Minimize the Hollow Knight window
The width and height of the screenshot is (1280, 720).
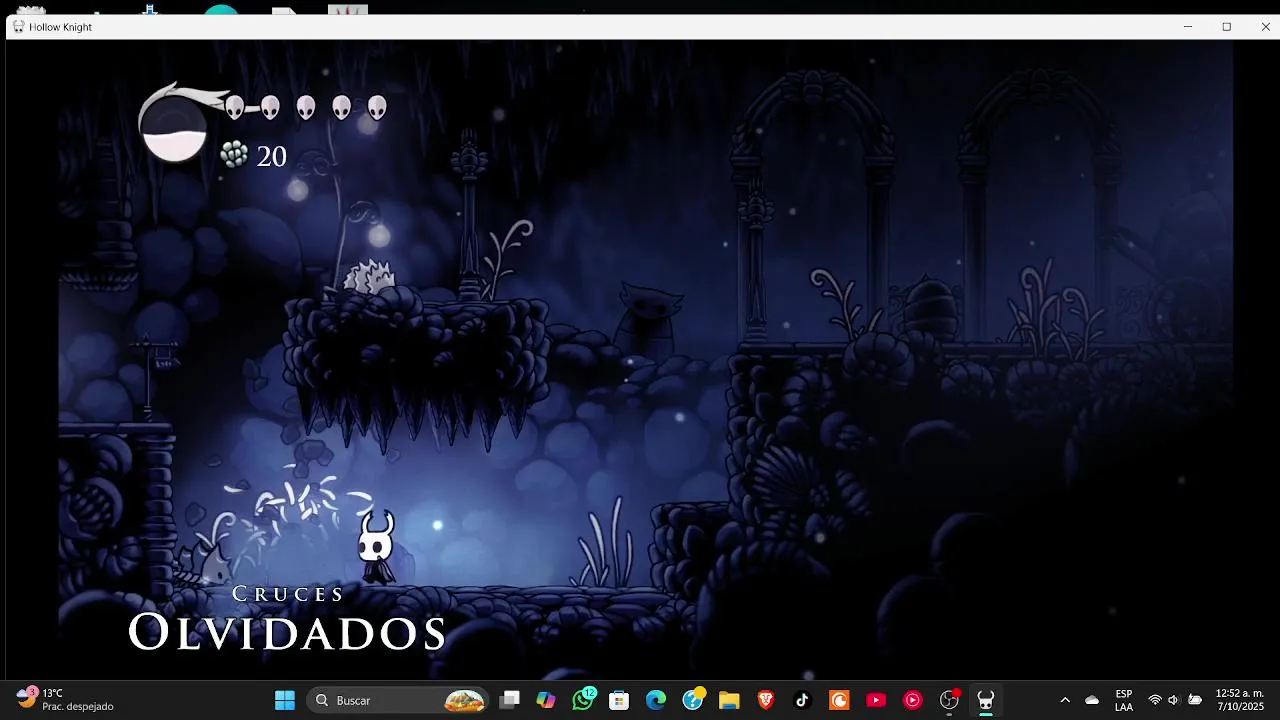click(x=1188, y=27)
